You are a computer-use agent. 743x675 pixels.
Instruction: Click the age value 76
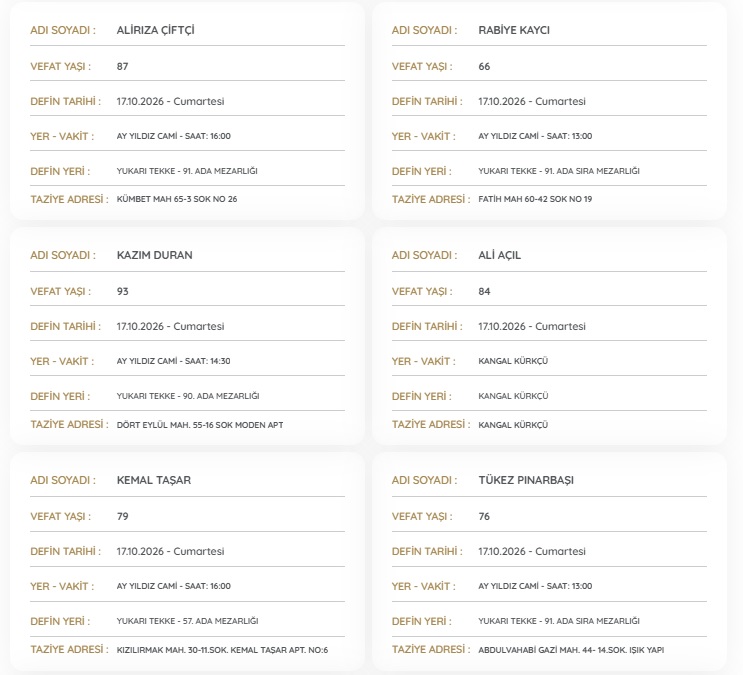[x=484, y=516]
